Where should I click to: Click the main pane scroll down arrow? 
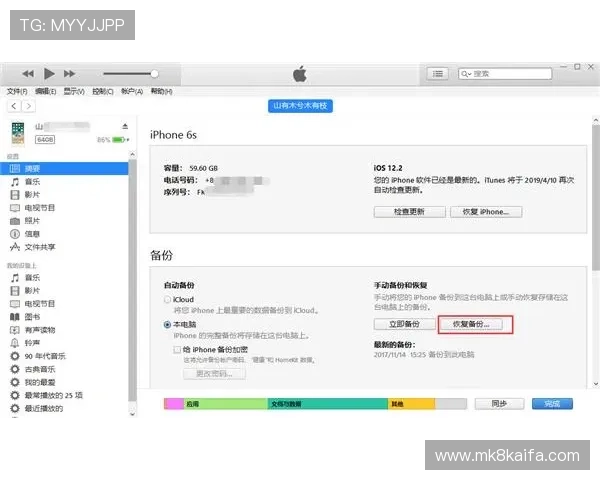pyautogui.click(x=596, y=384)
